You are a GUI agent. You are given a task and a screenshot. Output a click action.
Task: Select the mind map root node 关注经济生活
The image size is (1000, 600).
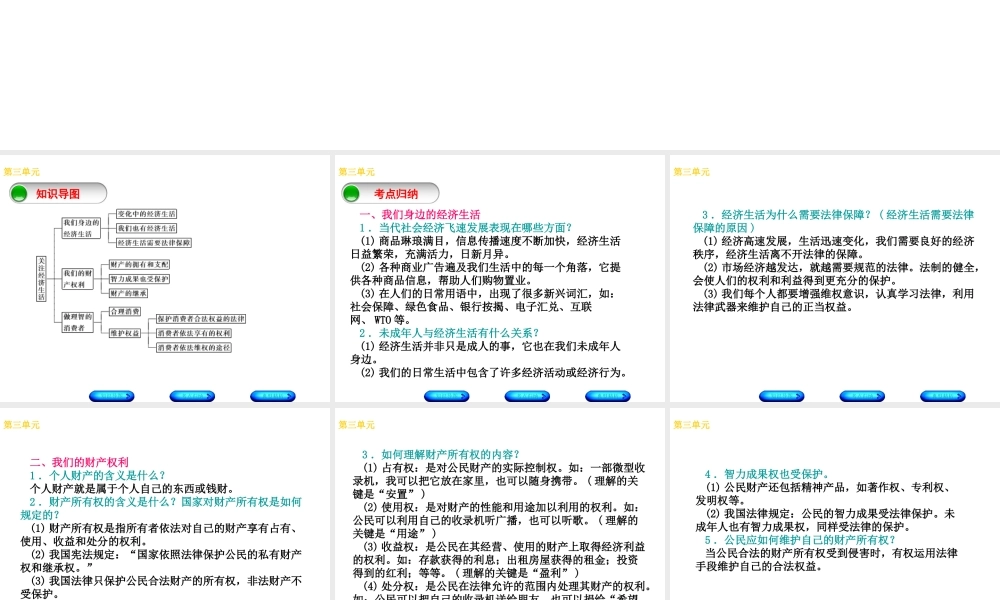click(x=41, y=279)
